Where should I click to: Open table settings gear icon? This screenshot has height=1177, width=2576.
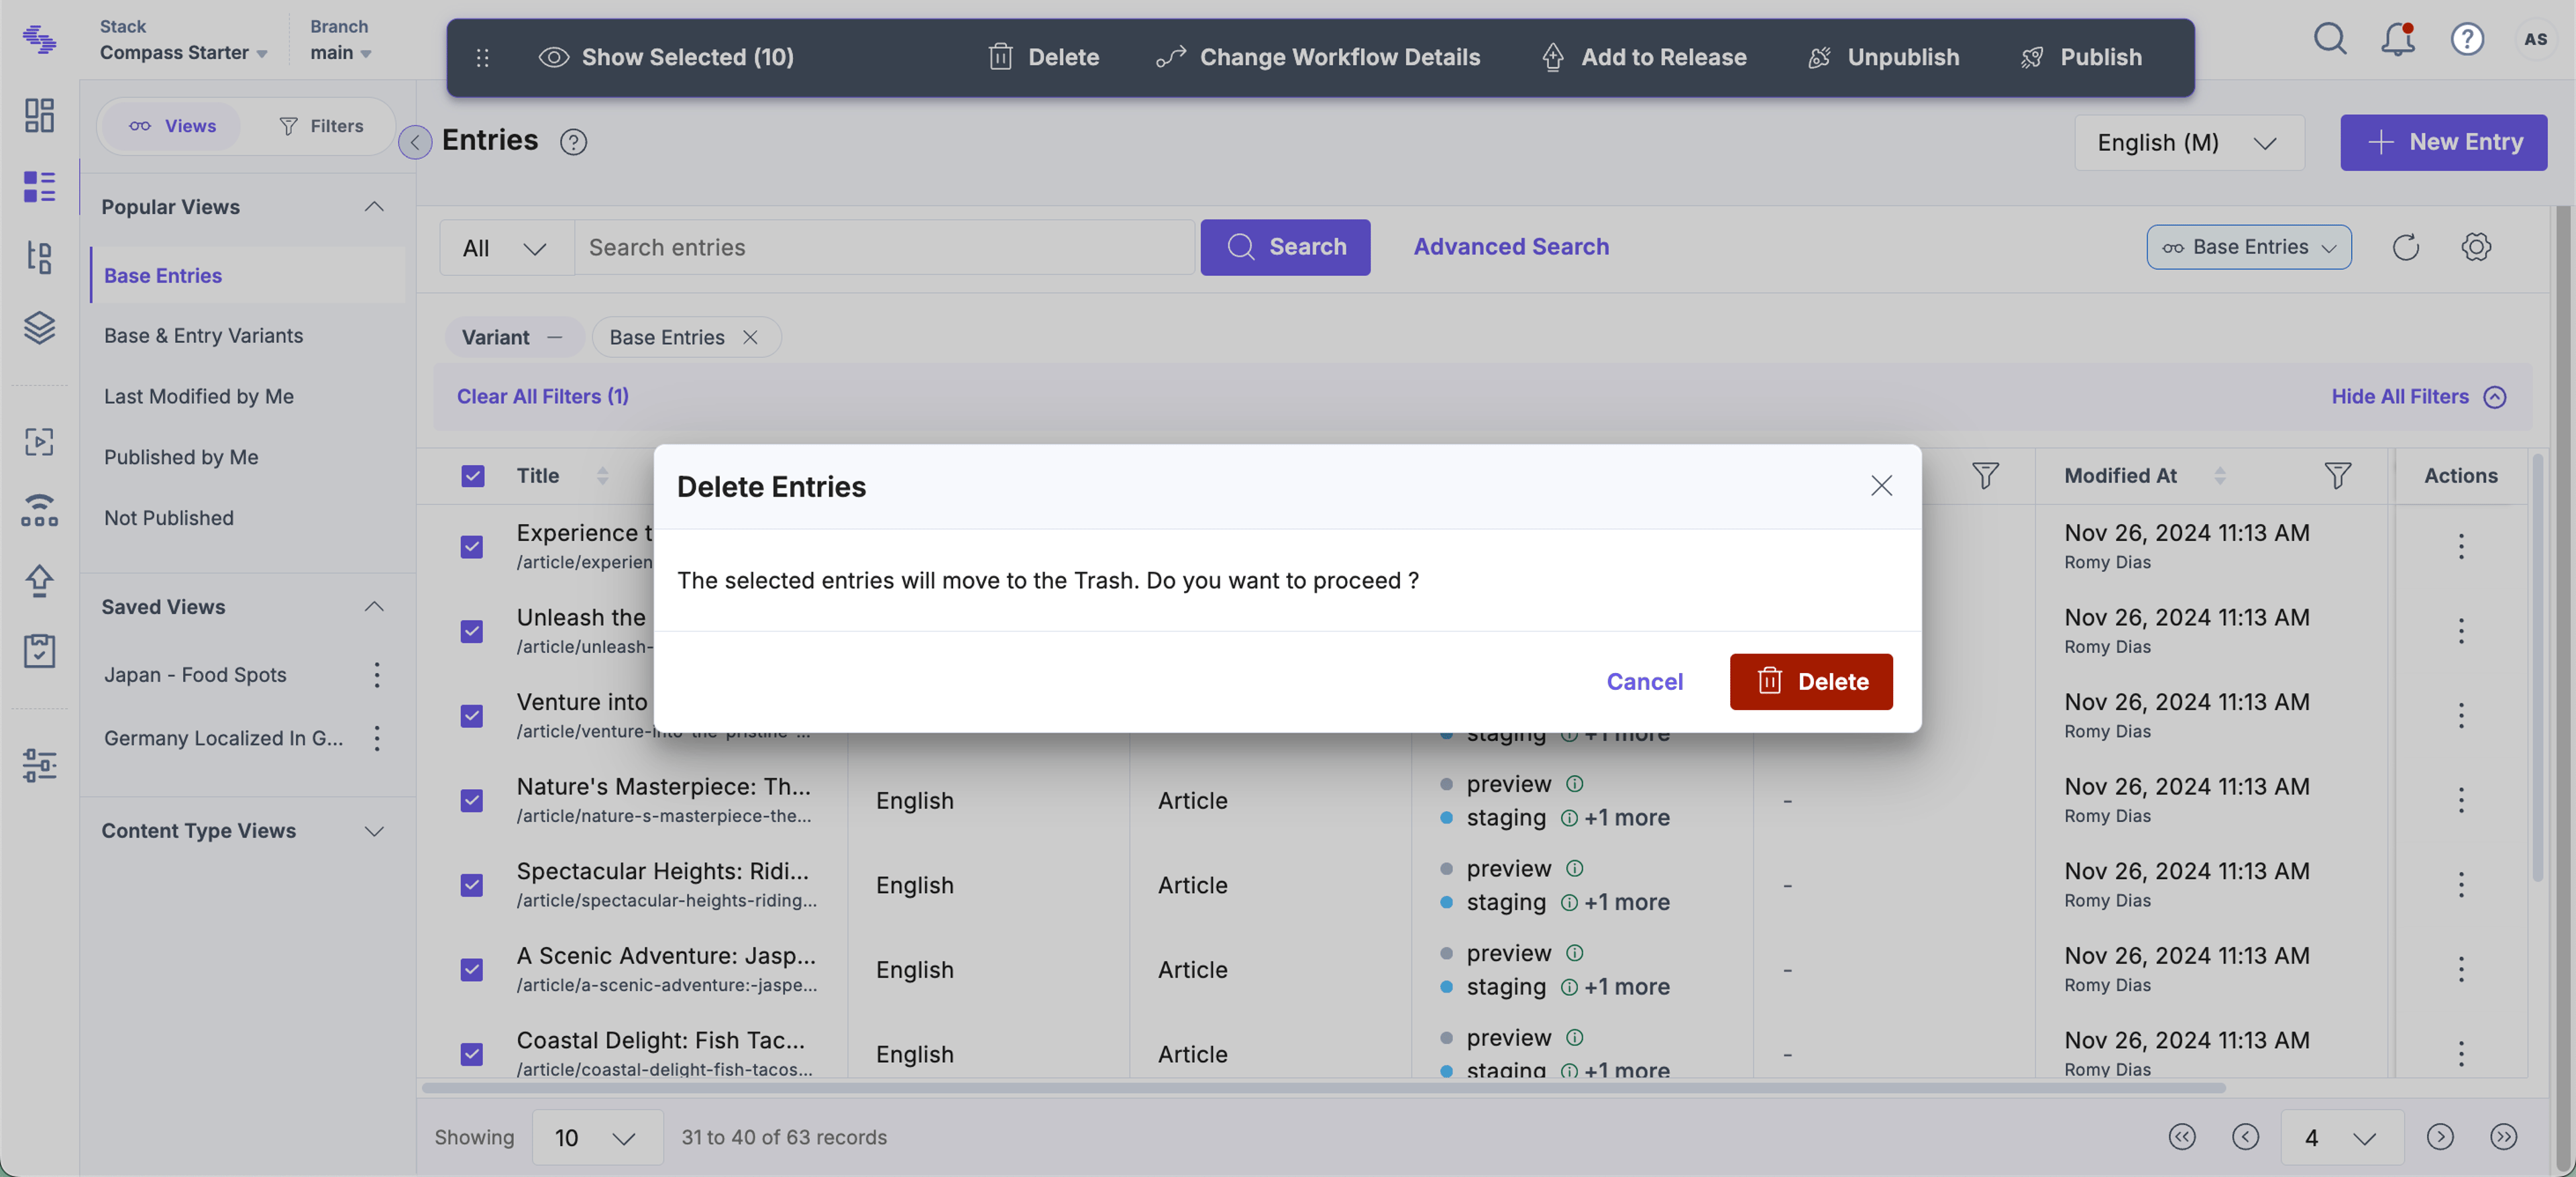click(2476, 247)
